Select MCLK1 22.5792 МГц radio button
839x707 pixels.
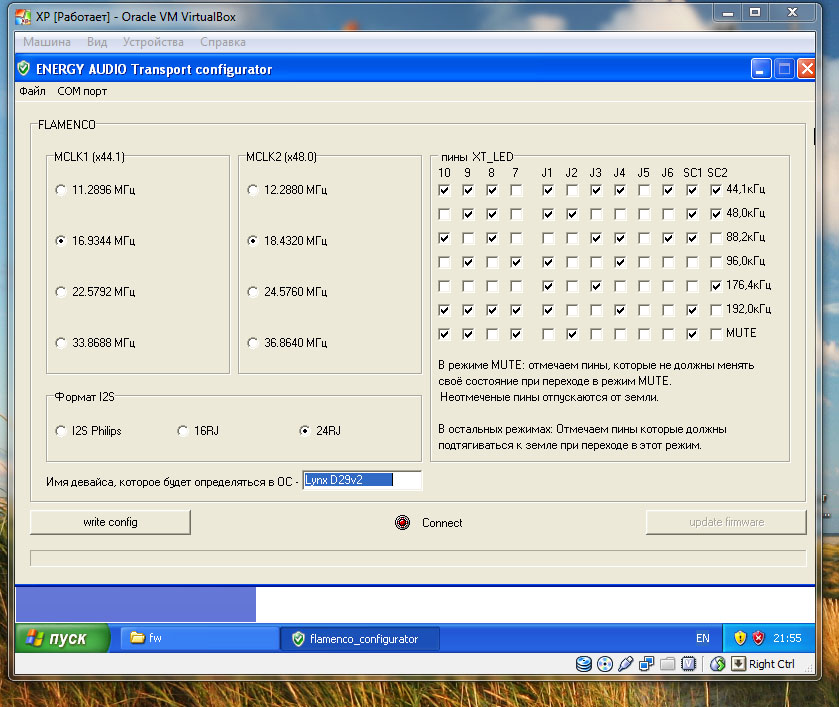click(x=60, y=292)
